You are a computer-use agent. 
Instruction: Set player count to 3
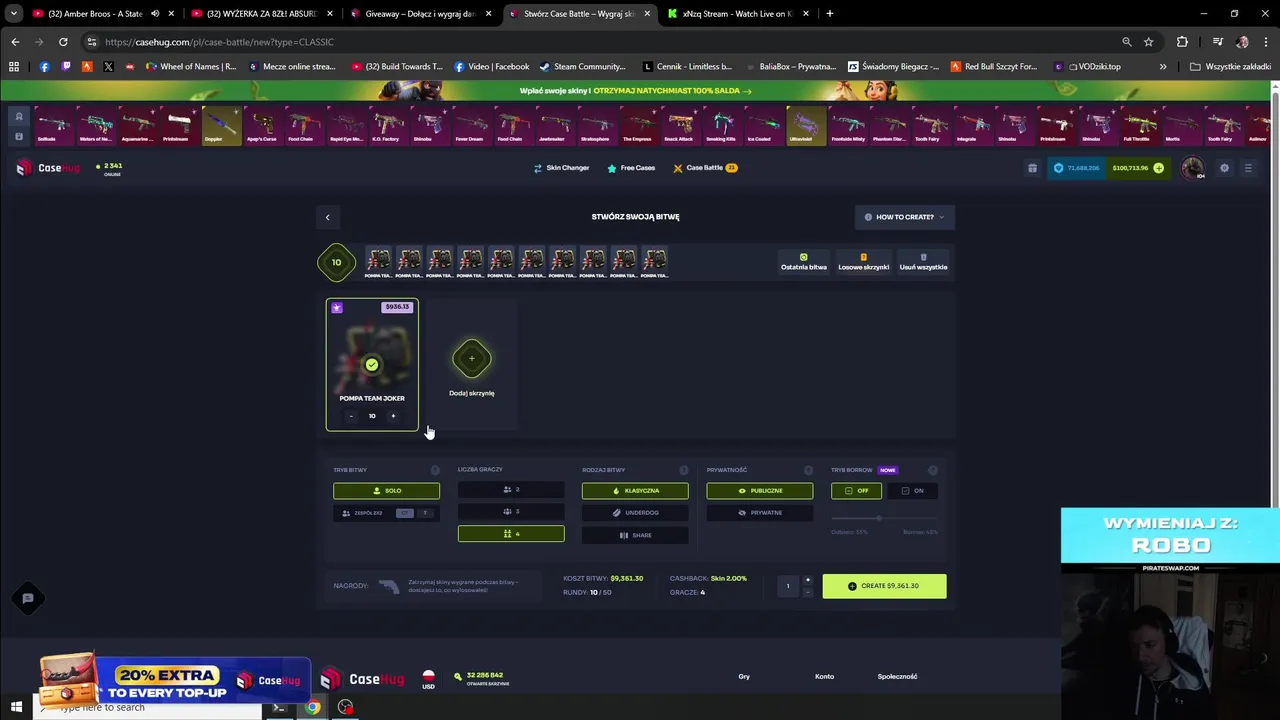click(x=511, y=512)
